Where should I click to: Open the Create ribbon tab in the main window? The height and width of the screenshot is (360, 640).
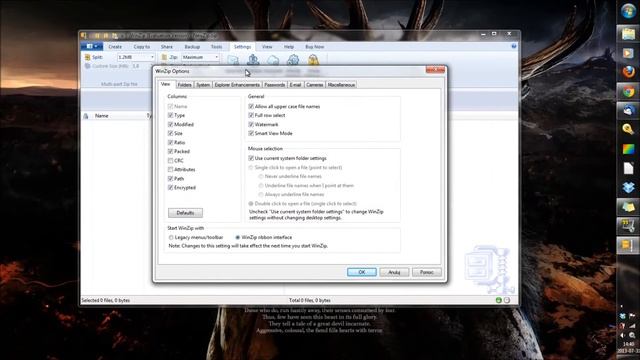pyautogui.click(x=115, y=47)
